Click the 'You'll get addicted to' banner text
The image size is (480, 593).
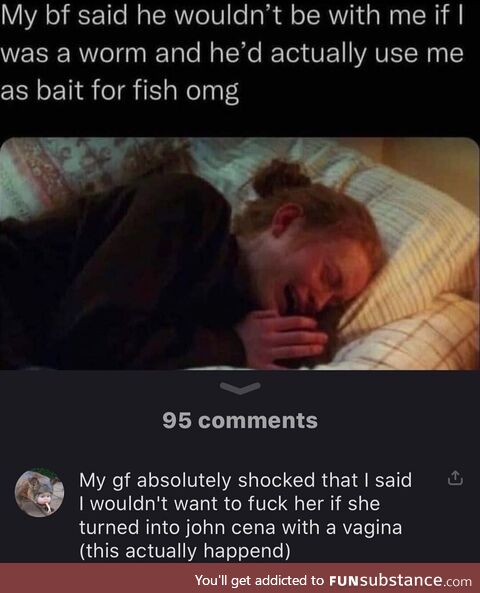coord(259,580)
